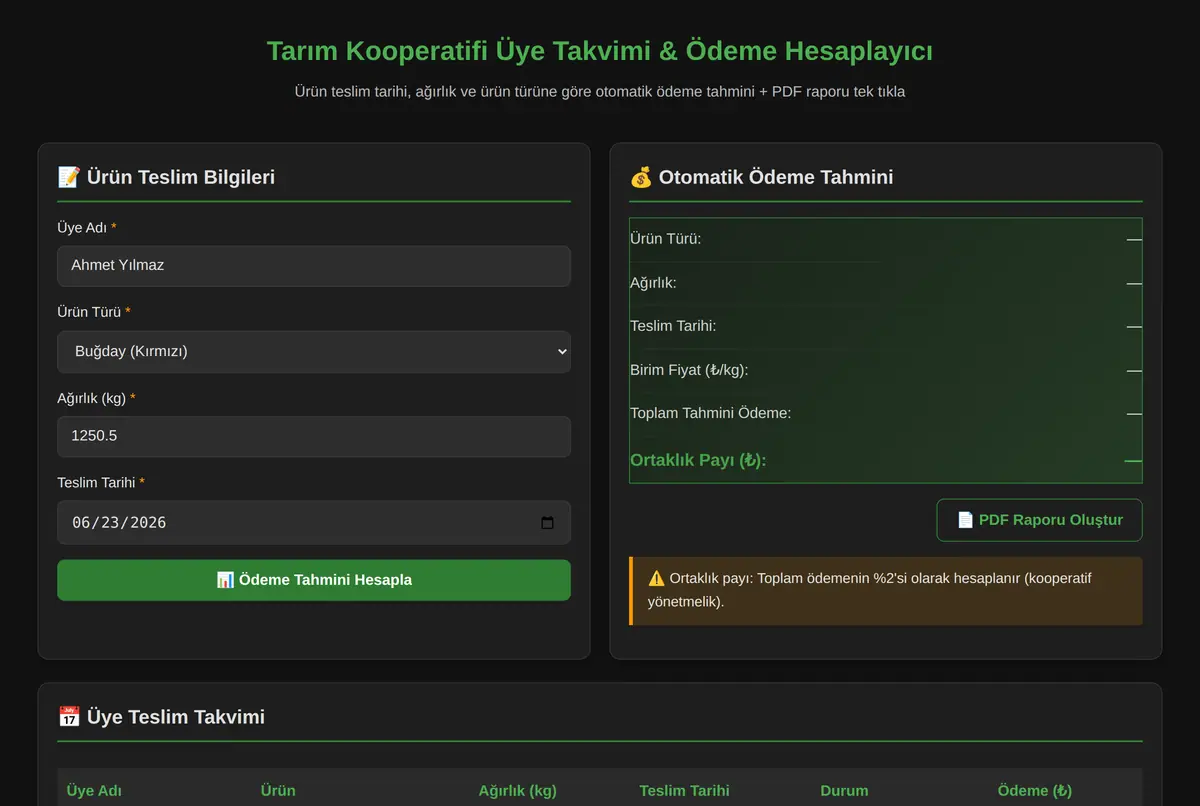Image resolution: width=1200 pixels, height=806 pixels.
Task: Click the Üye Adı table column header
Action: click(94, 791)
